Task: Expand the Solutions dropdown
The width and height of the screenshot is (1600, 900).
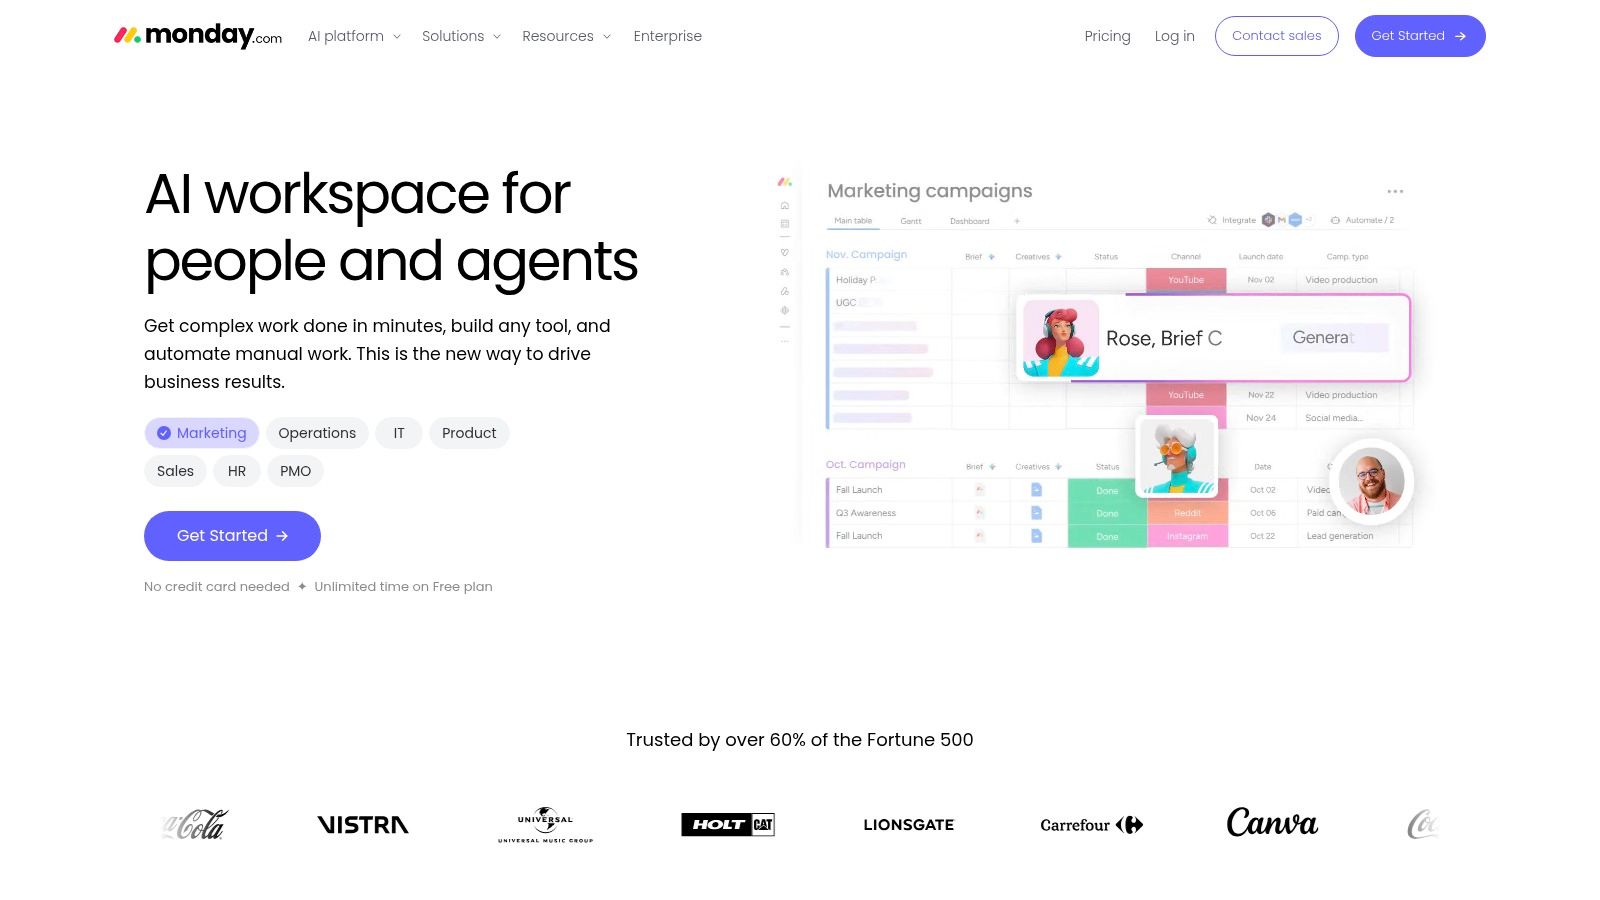Action: pos(461,36)
